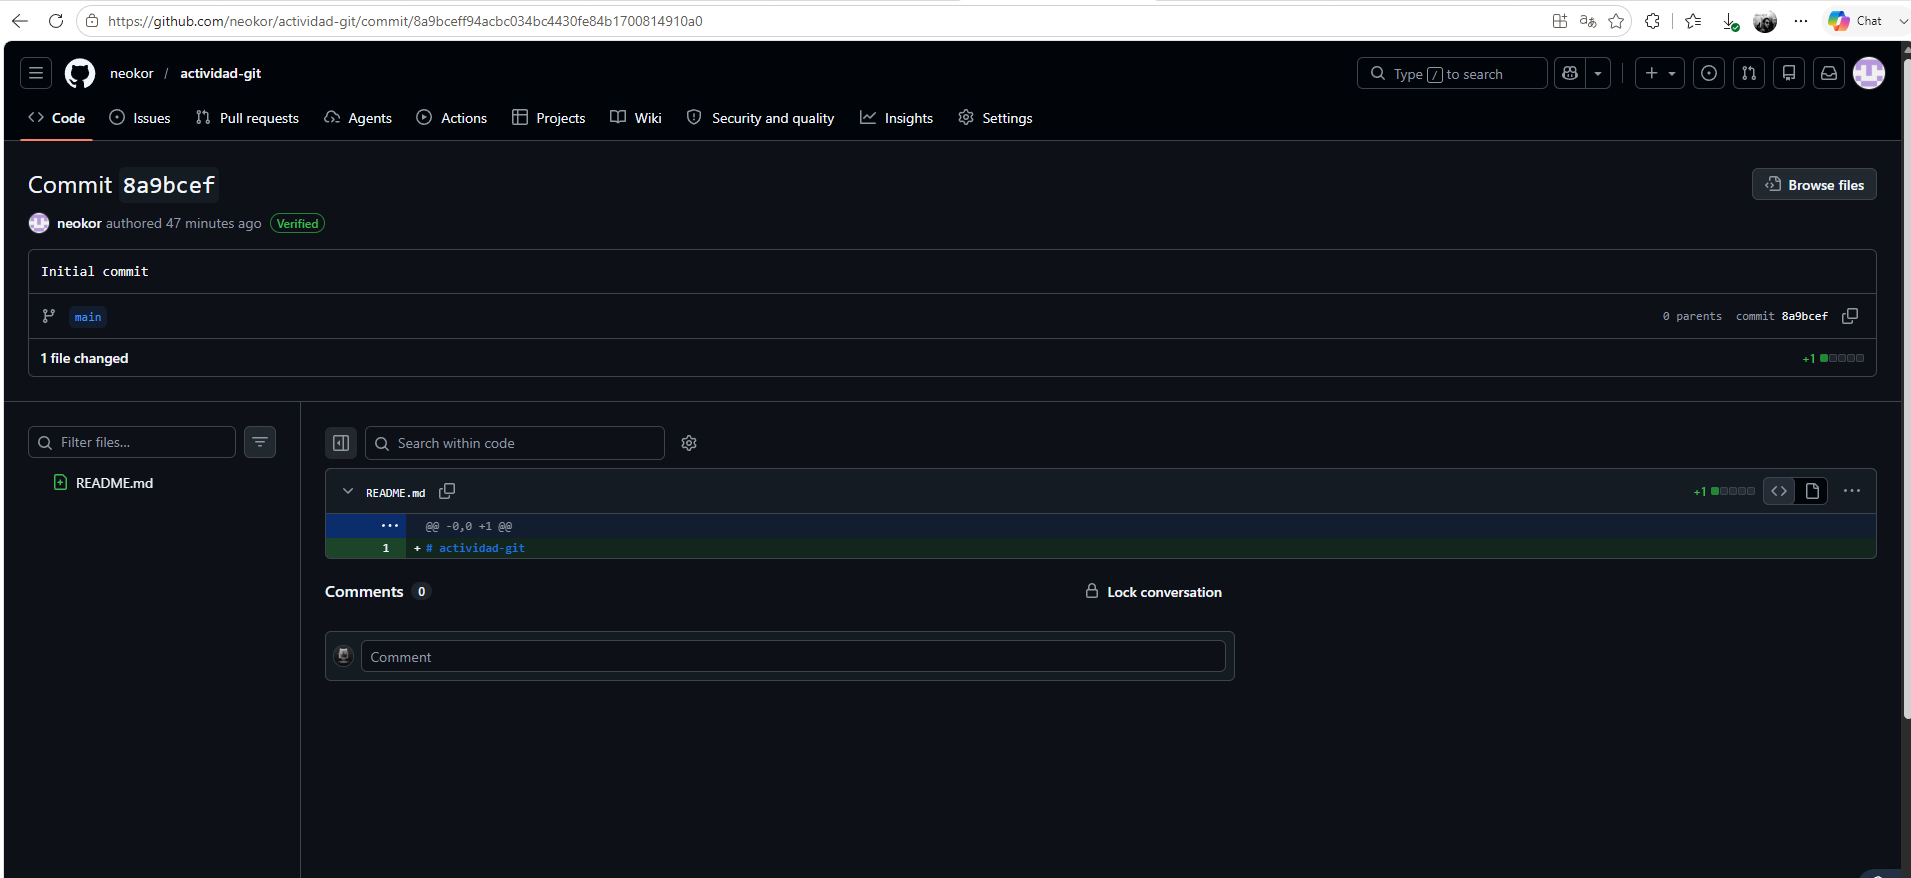Screen dimensions: 1911x878
Task: Open the Copilot dropdown arrow next to it
Action: pos(1598,73)
